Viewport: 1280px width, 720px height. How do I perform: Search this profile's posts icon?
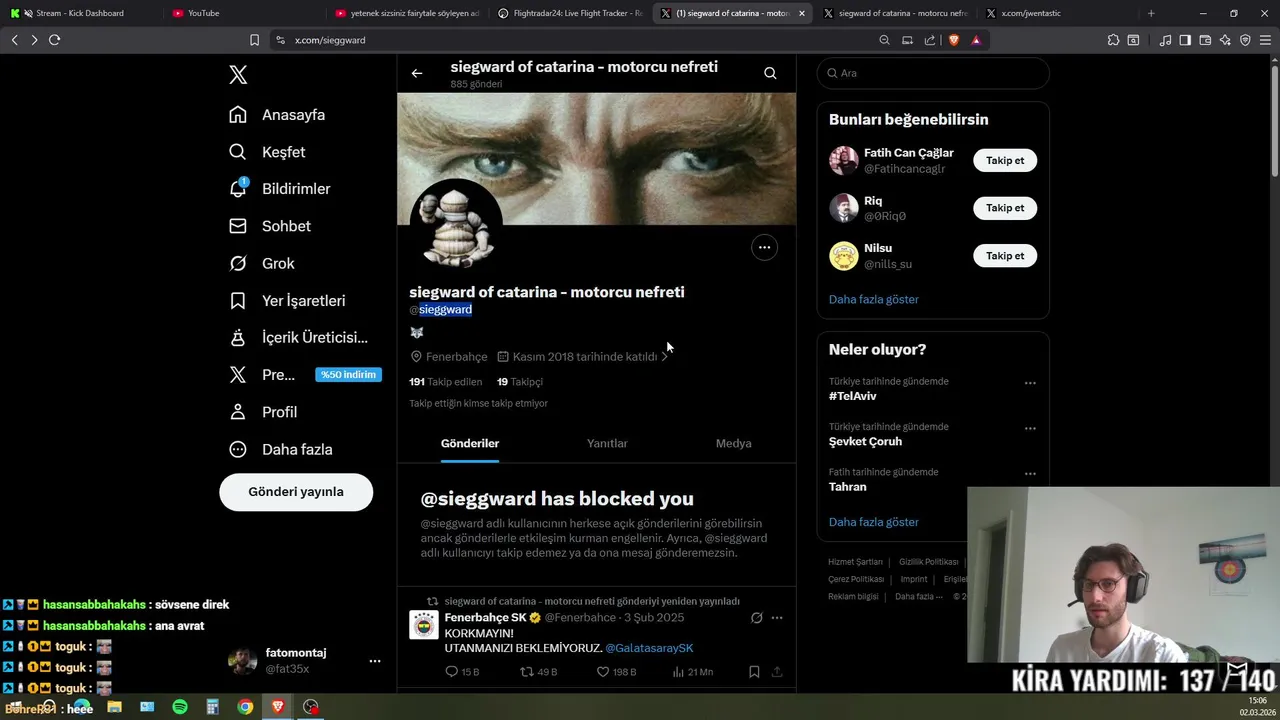770,73
